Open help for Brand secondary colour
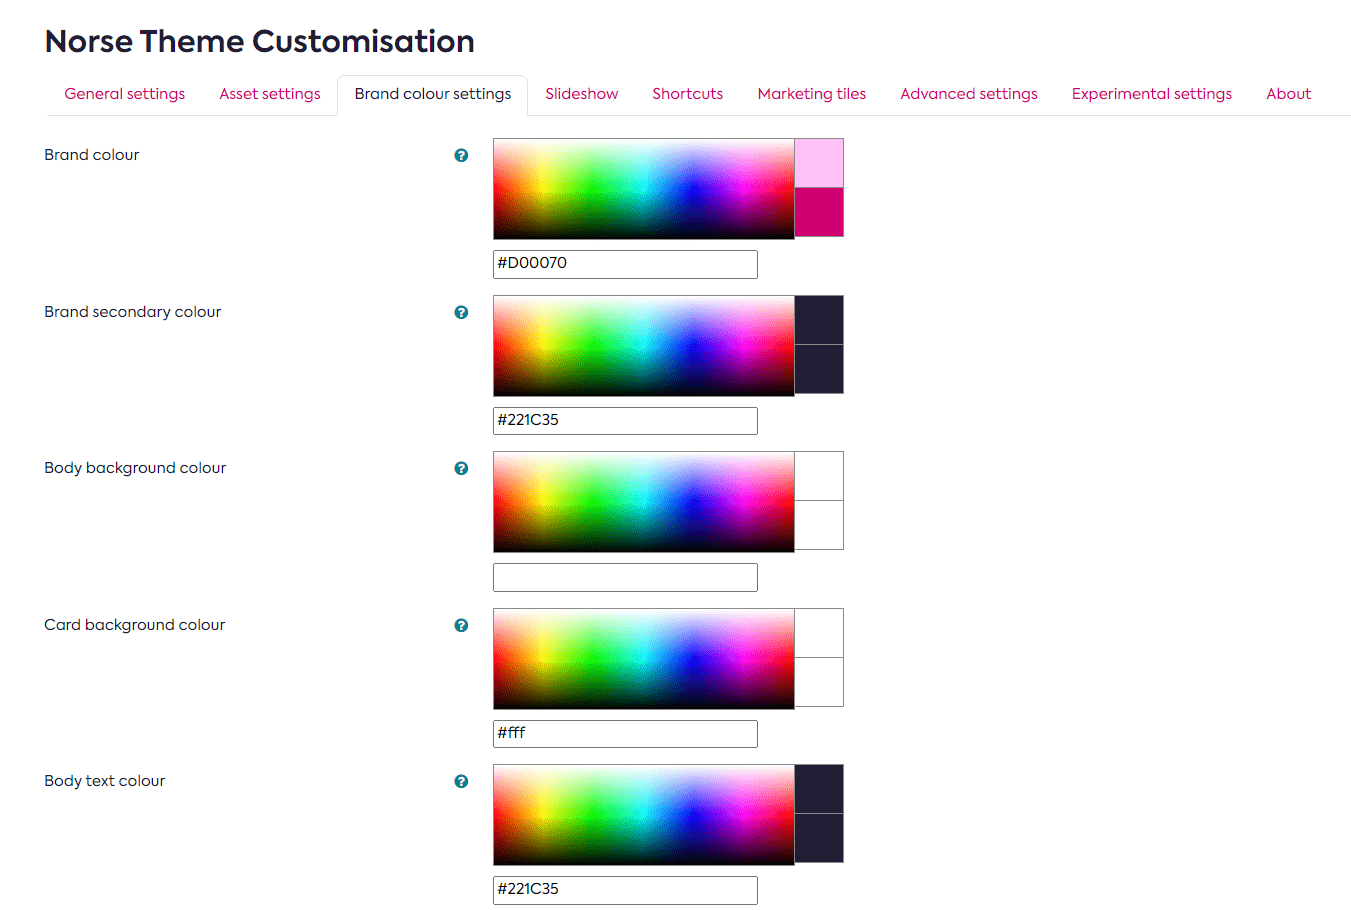The image size is (1351, 910). (461, 313)
